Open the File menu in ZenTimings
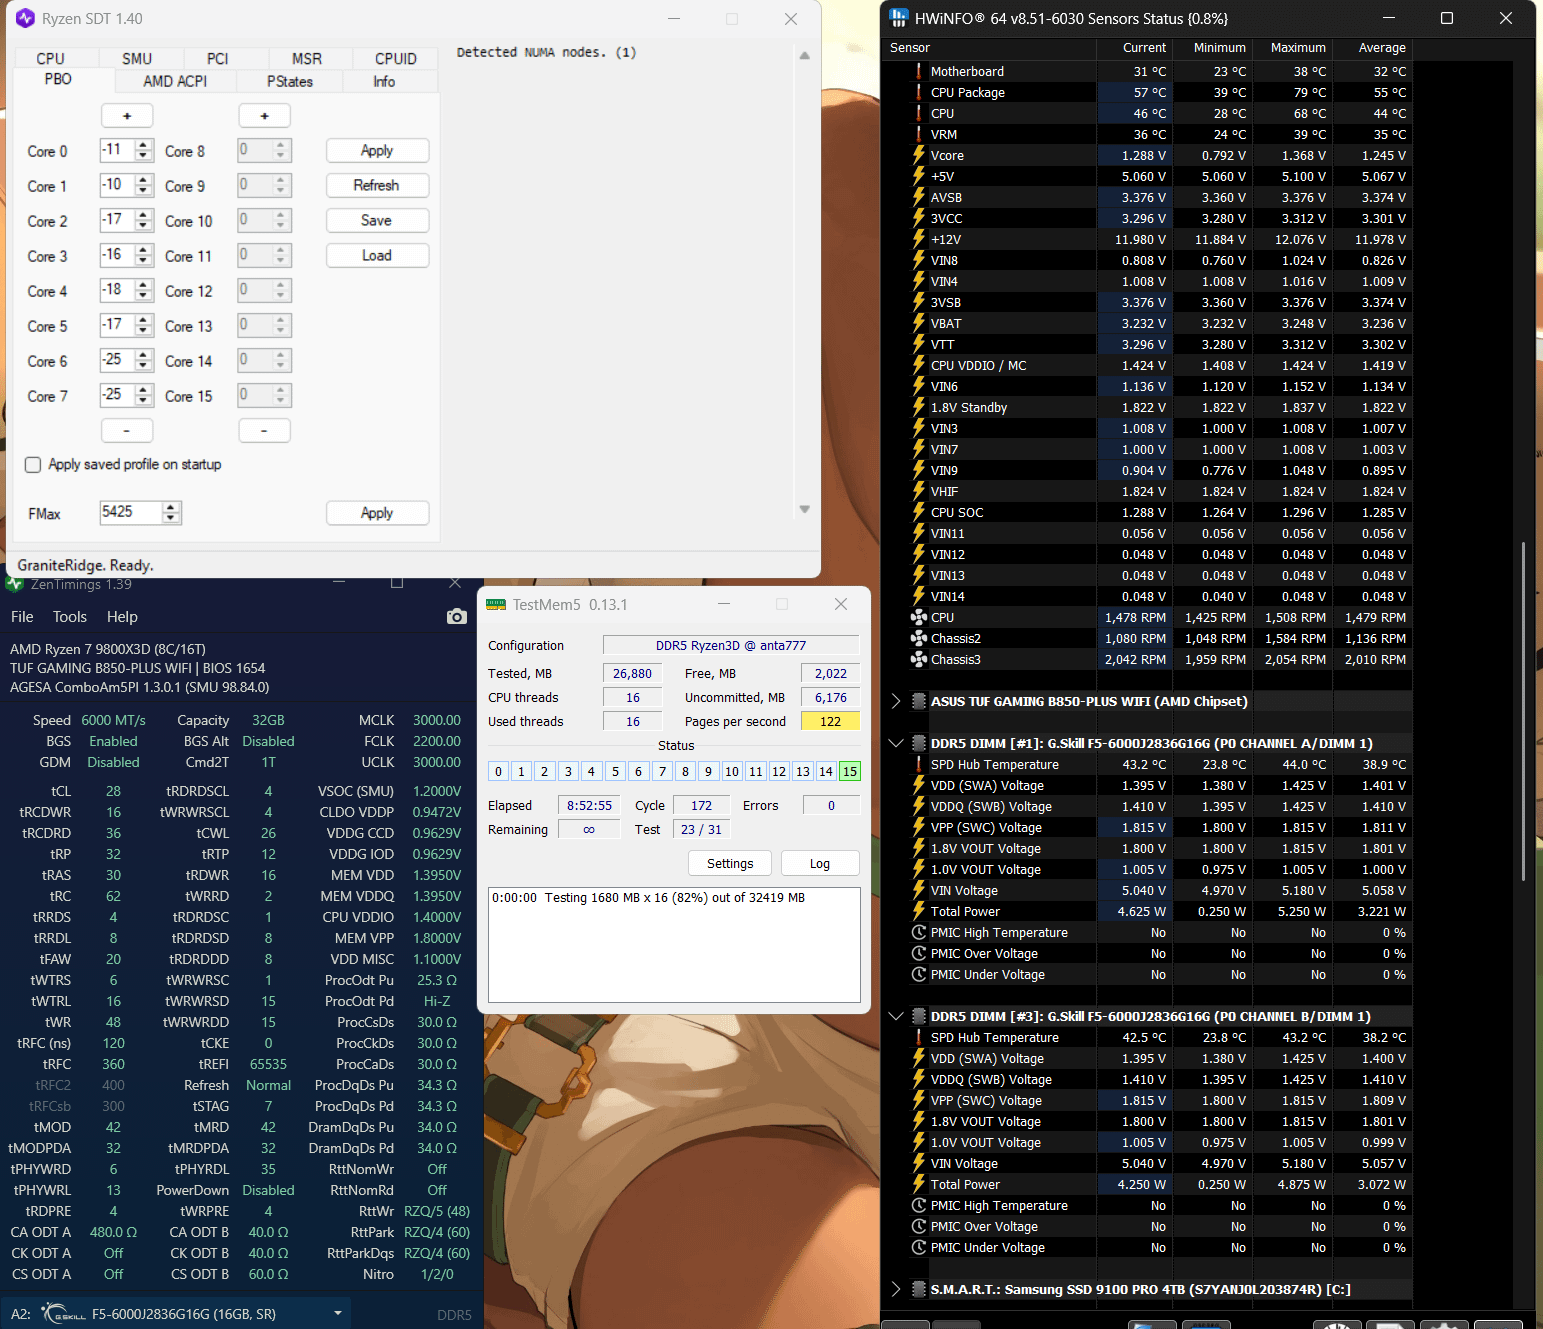 coord(22,617)
